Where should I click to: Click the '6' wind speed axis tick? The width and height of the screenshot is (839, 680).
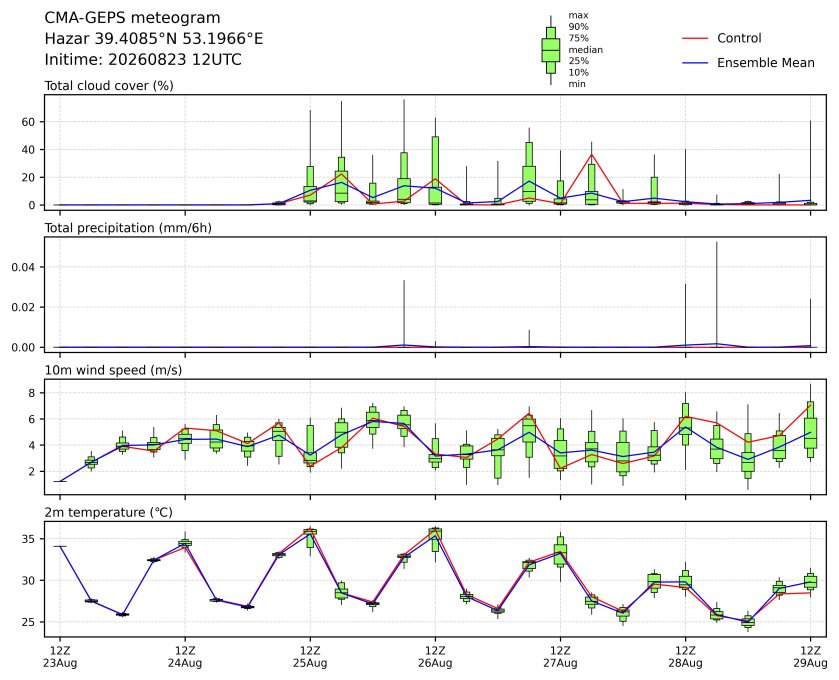pyautogui.click(x=32, y=419)
